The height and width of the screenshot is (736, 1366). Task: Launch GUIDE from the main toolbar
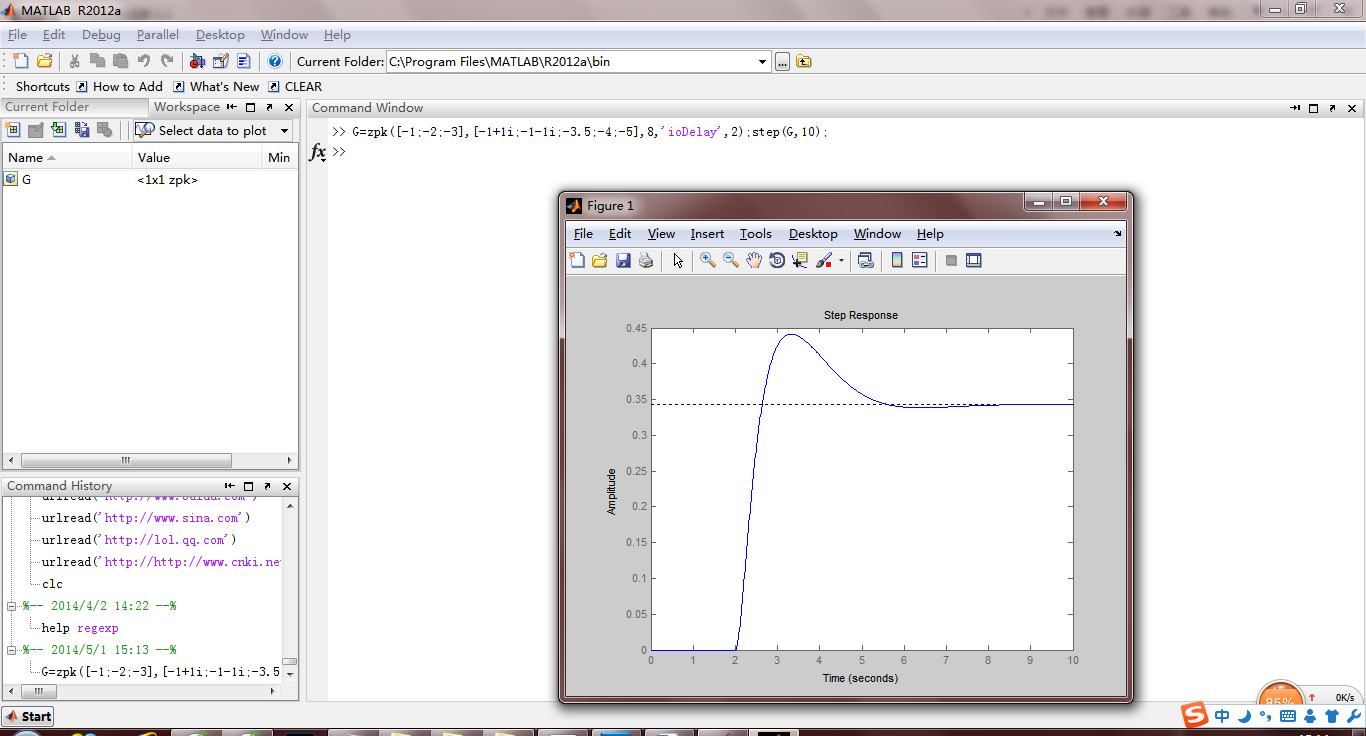coord(220,61)
